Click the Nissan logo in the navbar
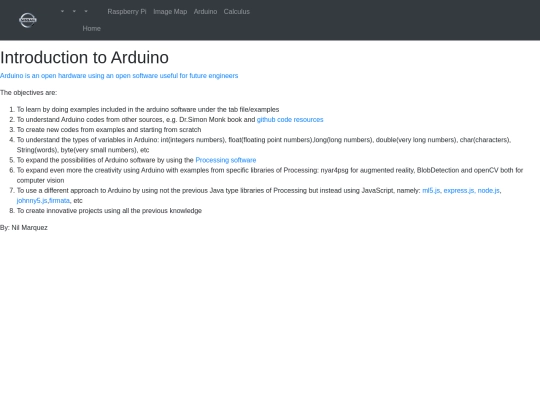Screen dimensions: 540x405 point(28,20)
